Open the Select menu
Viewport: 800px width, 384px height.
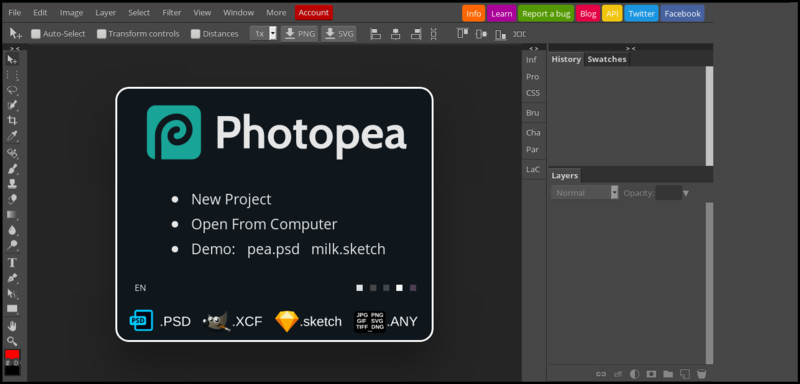pos(139,13)
